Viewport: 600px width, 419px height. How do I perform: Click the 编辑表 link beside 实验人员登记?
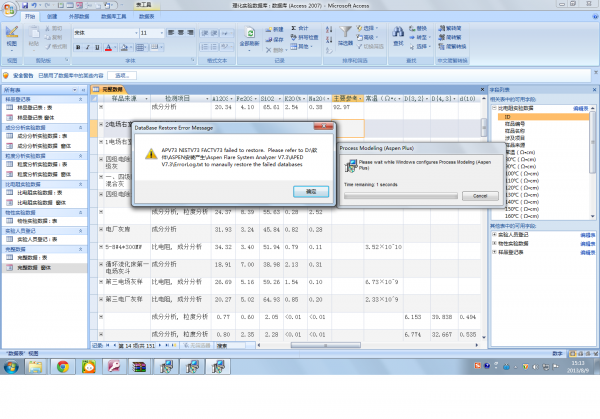[587, 235]
